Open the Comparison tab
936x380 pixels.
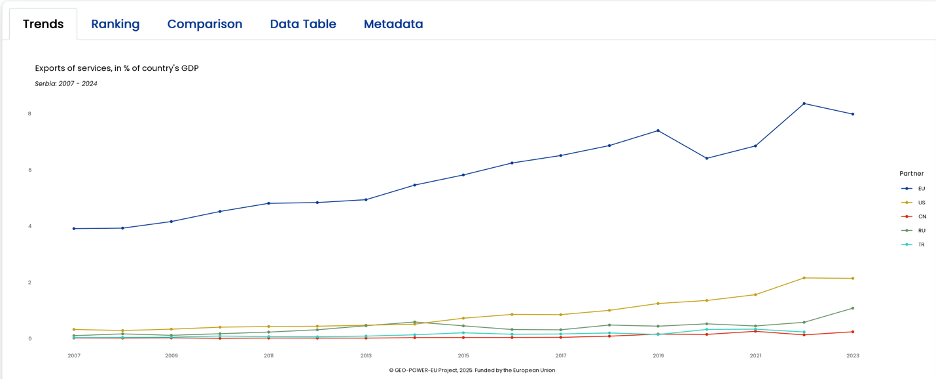(x=205, y=24)
